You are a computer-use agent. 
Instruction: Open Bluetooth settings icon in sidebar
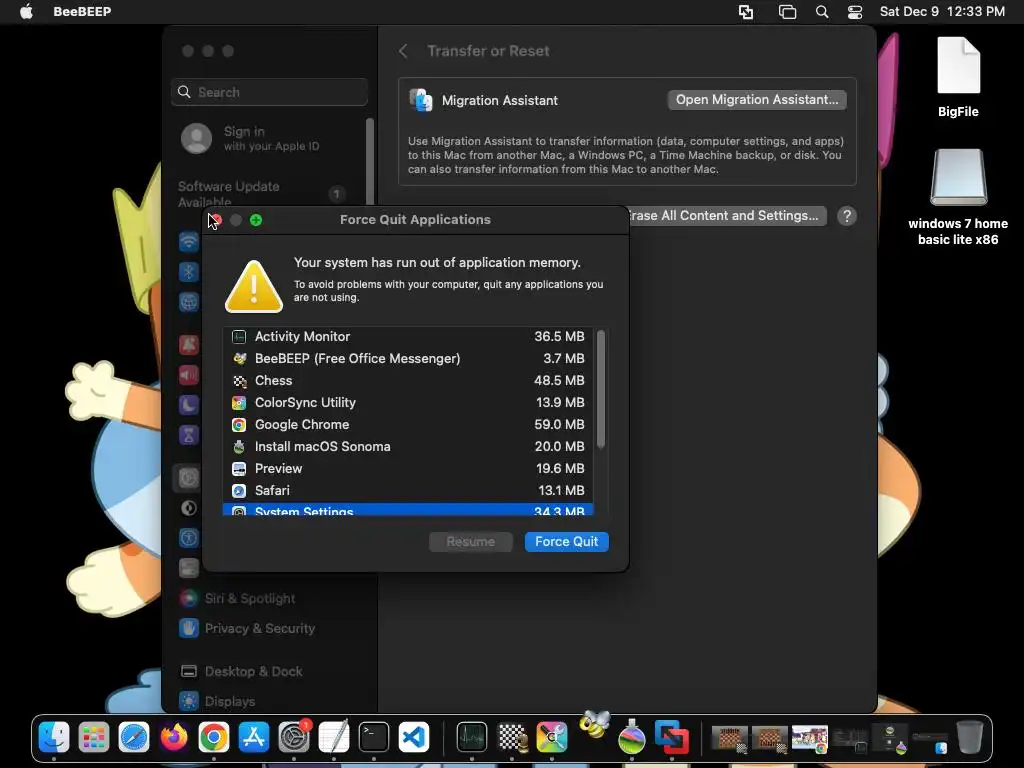click(189, 272)
